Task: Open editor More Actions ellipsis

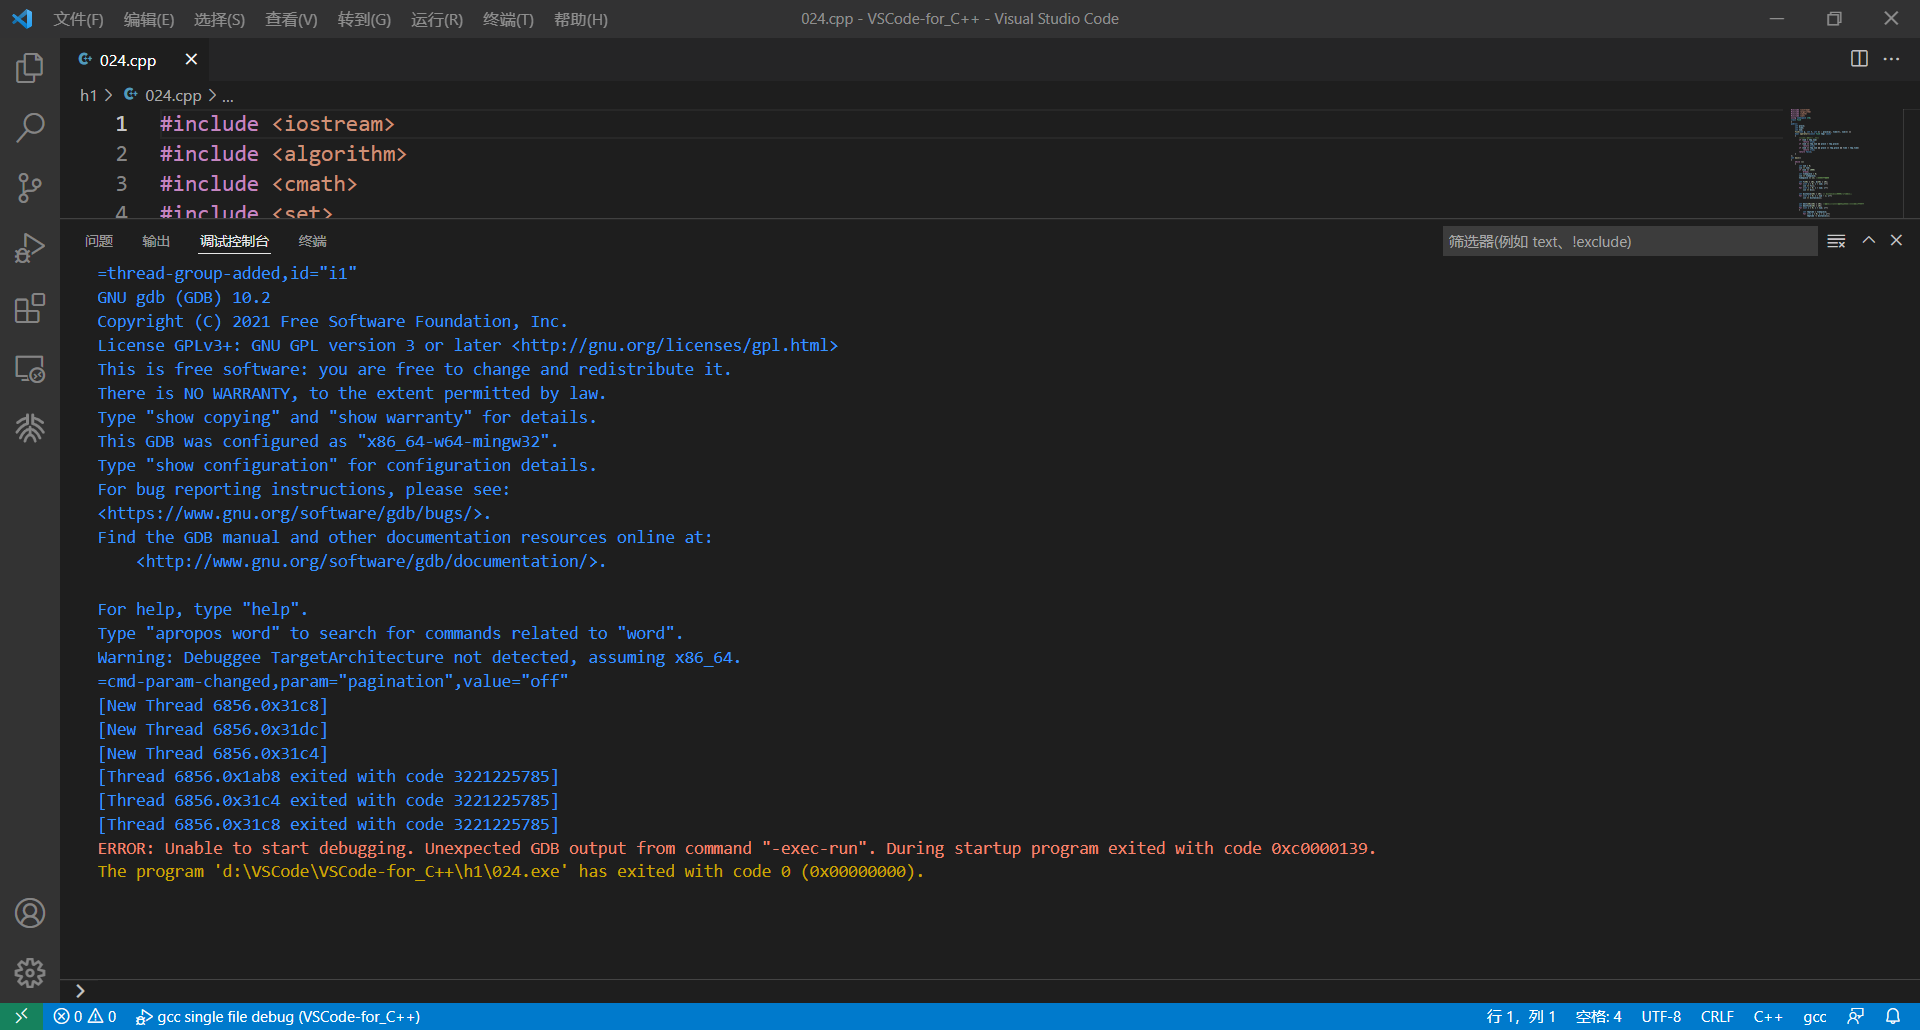Action: (1891, 59)
